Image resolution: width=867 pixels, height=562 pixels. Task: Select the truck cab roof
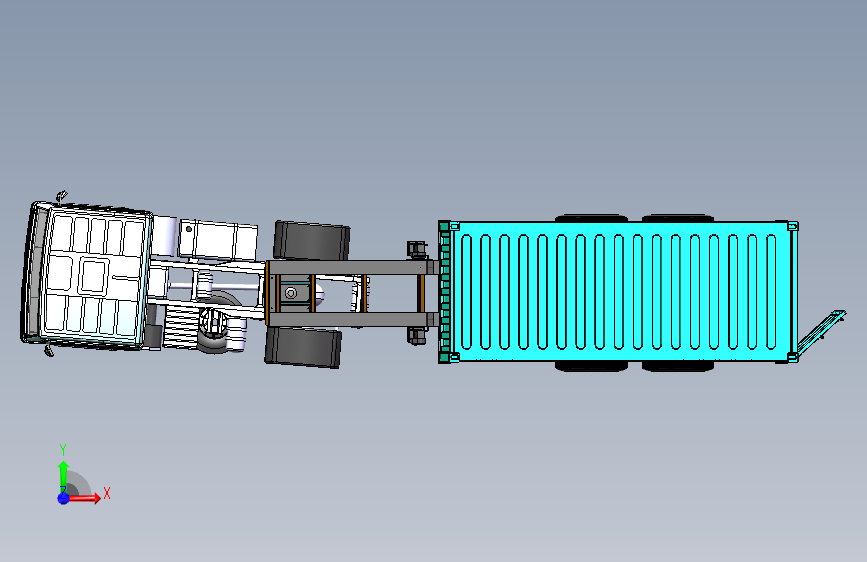tap(94, 278)
